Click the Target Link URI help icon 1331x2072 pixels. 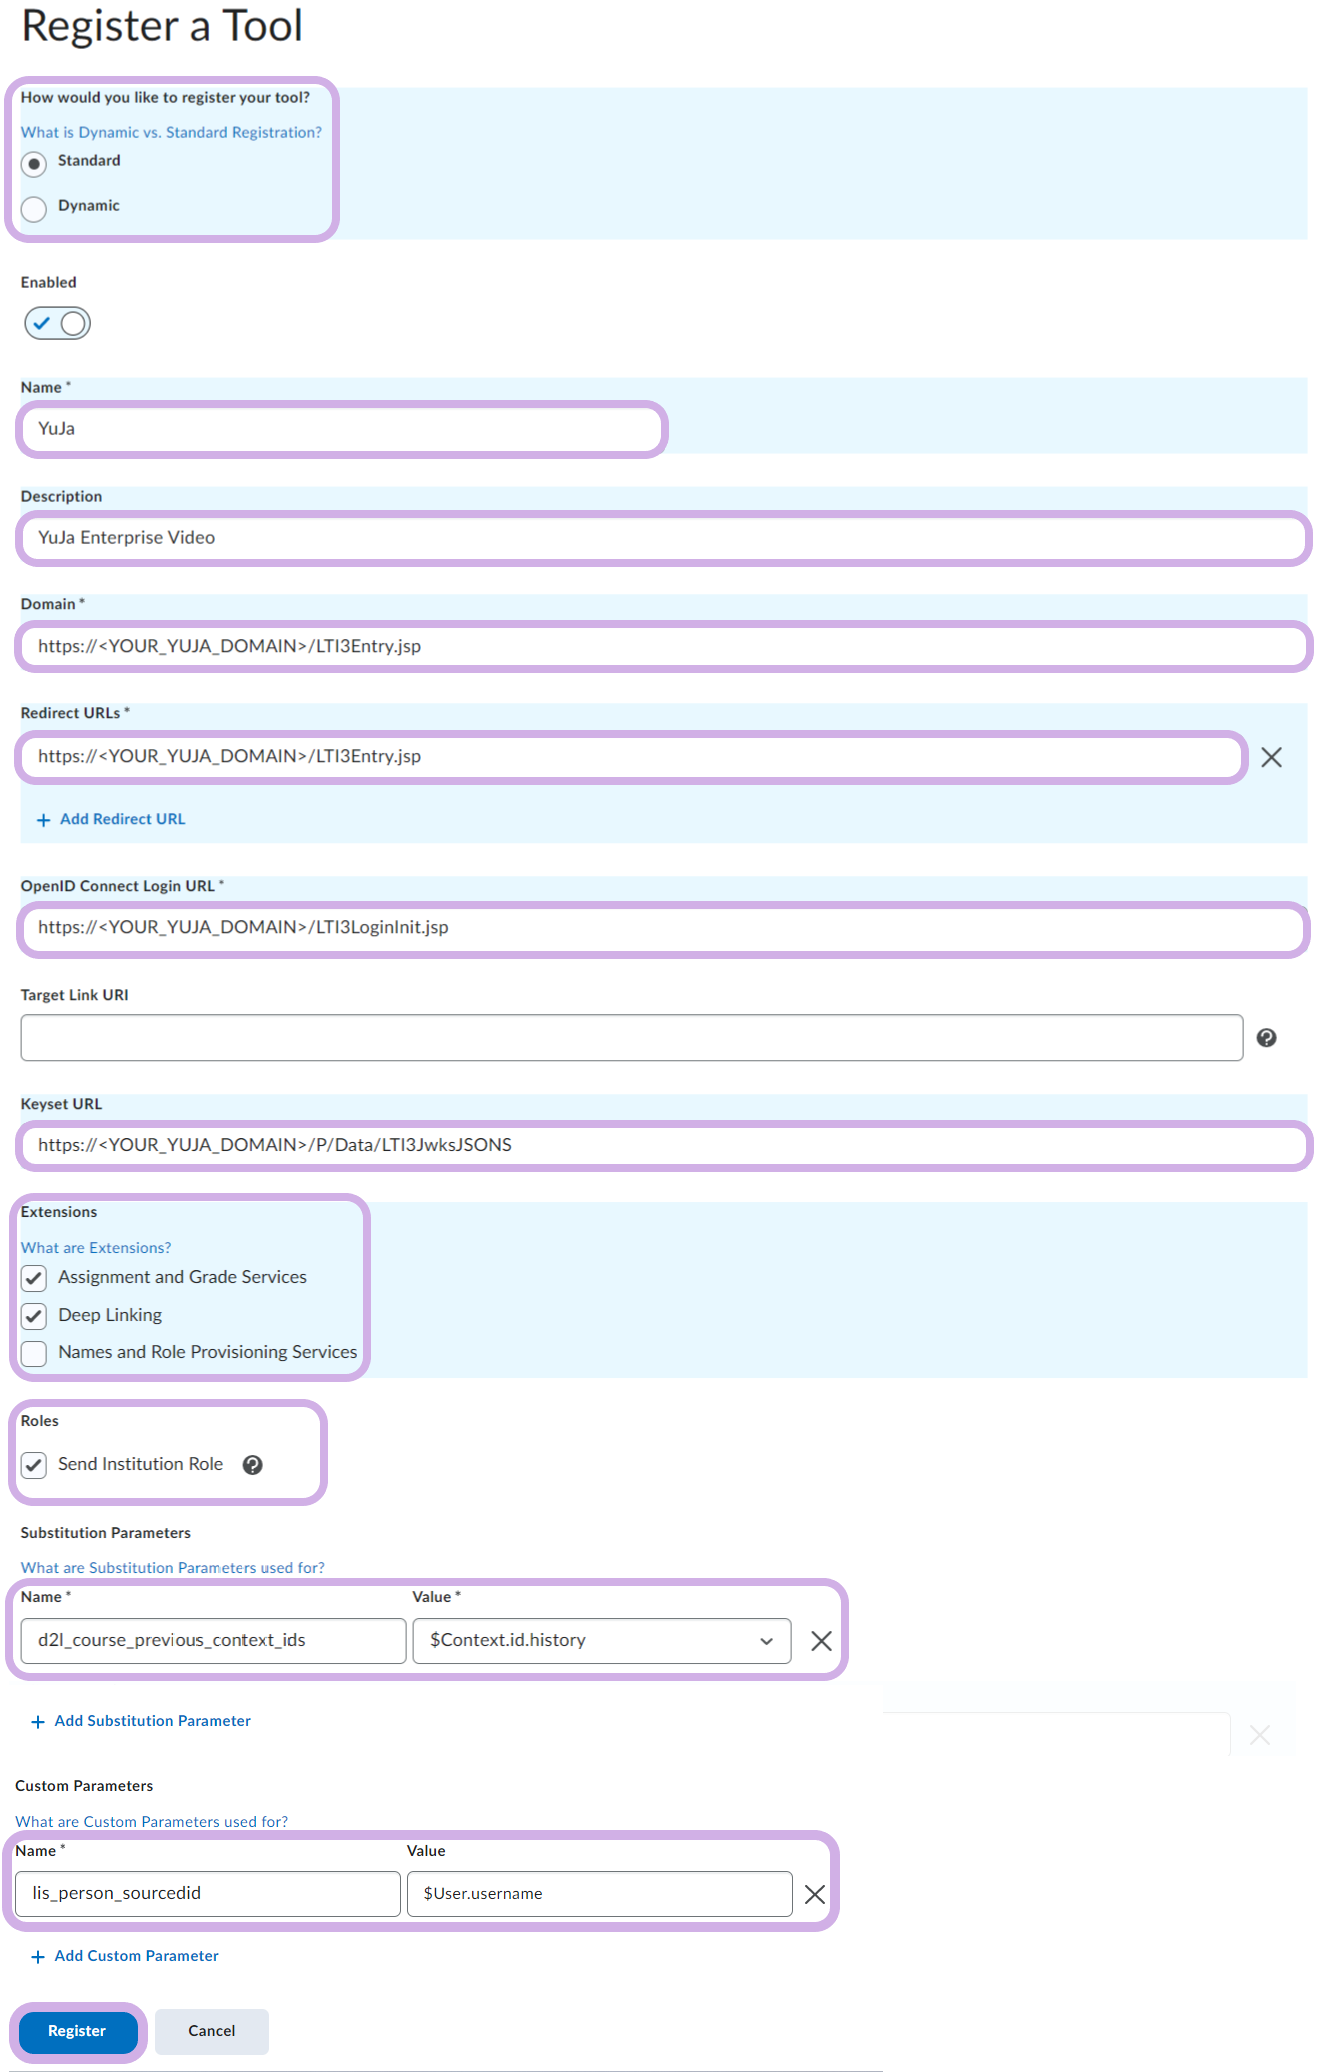[1266, 1038]
